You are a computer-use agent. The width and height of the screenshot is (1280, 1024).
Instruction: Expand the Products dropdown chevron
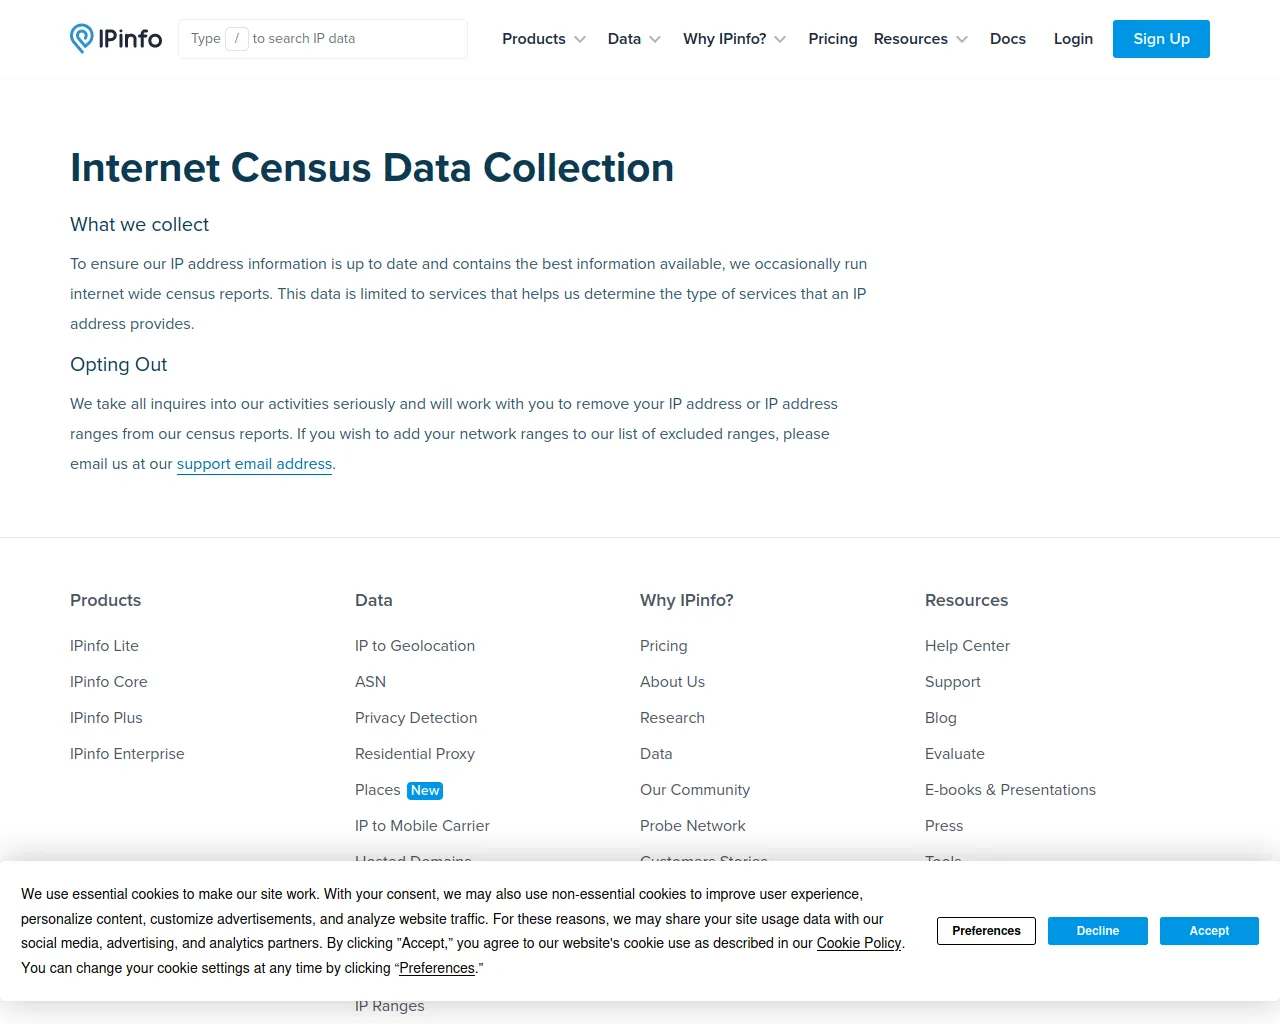pos(580,40)
